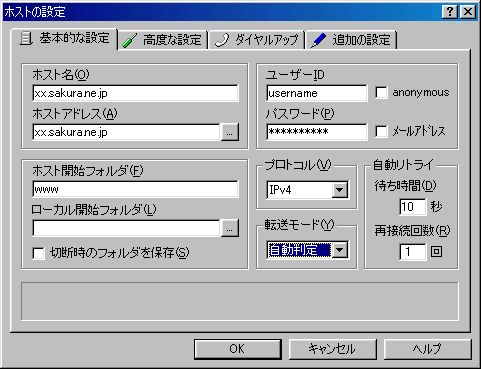Enable the anonymous checkbox

[x=381, y=93]
